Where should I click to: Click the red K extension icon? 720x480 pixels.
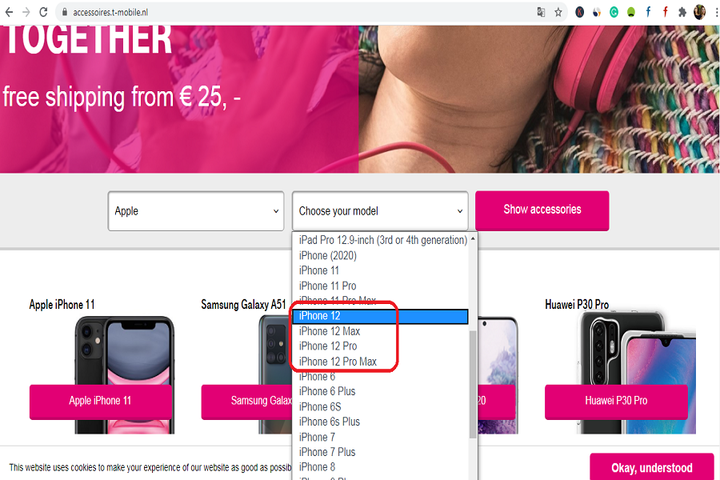pyautogui.click(x=579, y=12)
